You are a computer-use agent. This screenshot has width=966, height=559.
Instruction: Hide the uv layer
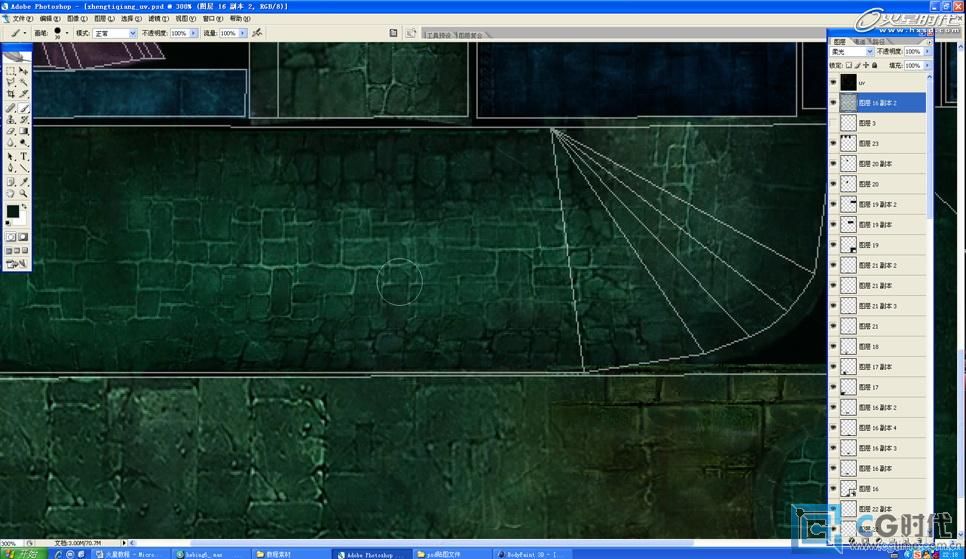[834, 83]
